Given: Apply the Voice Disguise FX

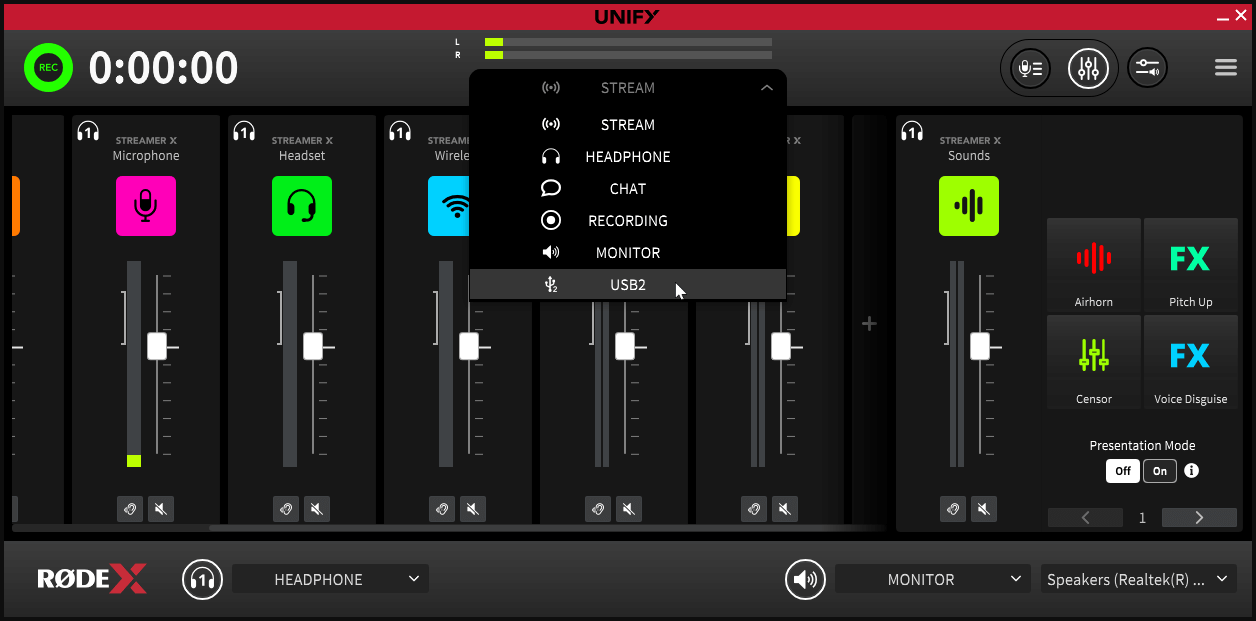Looking at the screenshot, I should pyautogui.click(x=1190, y=361).
